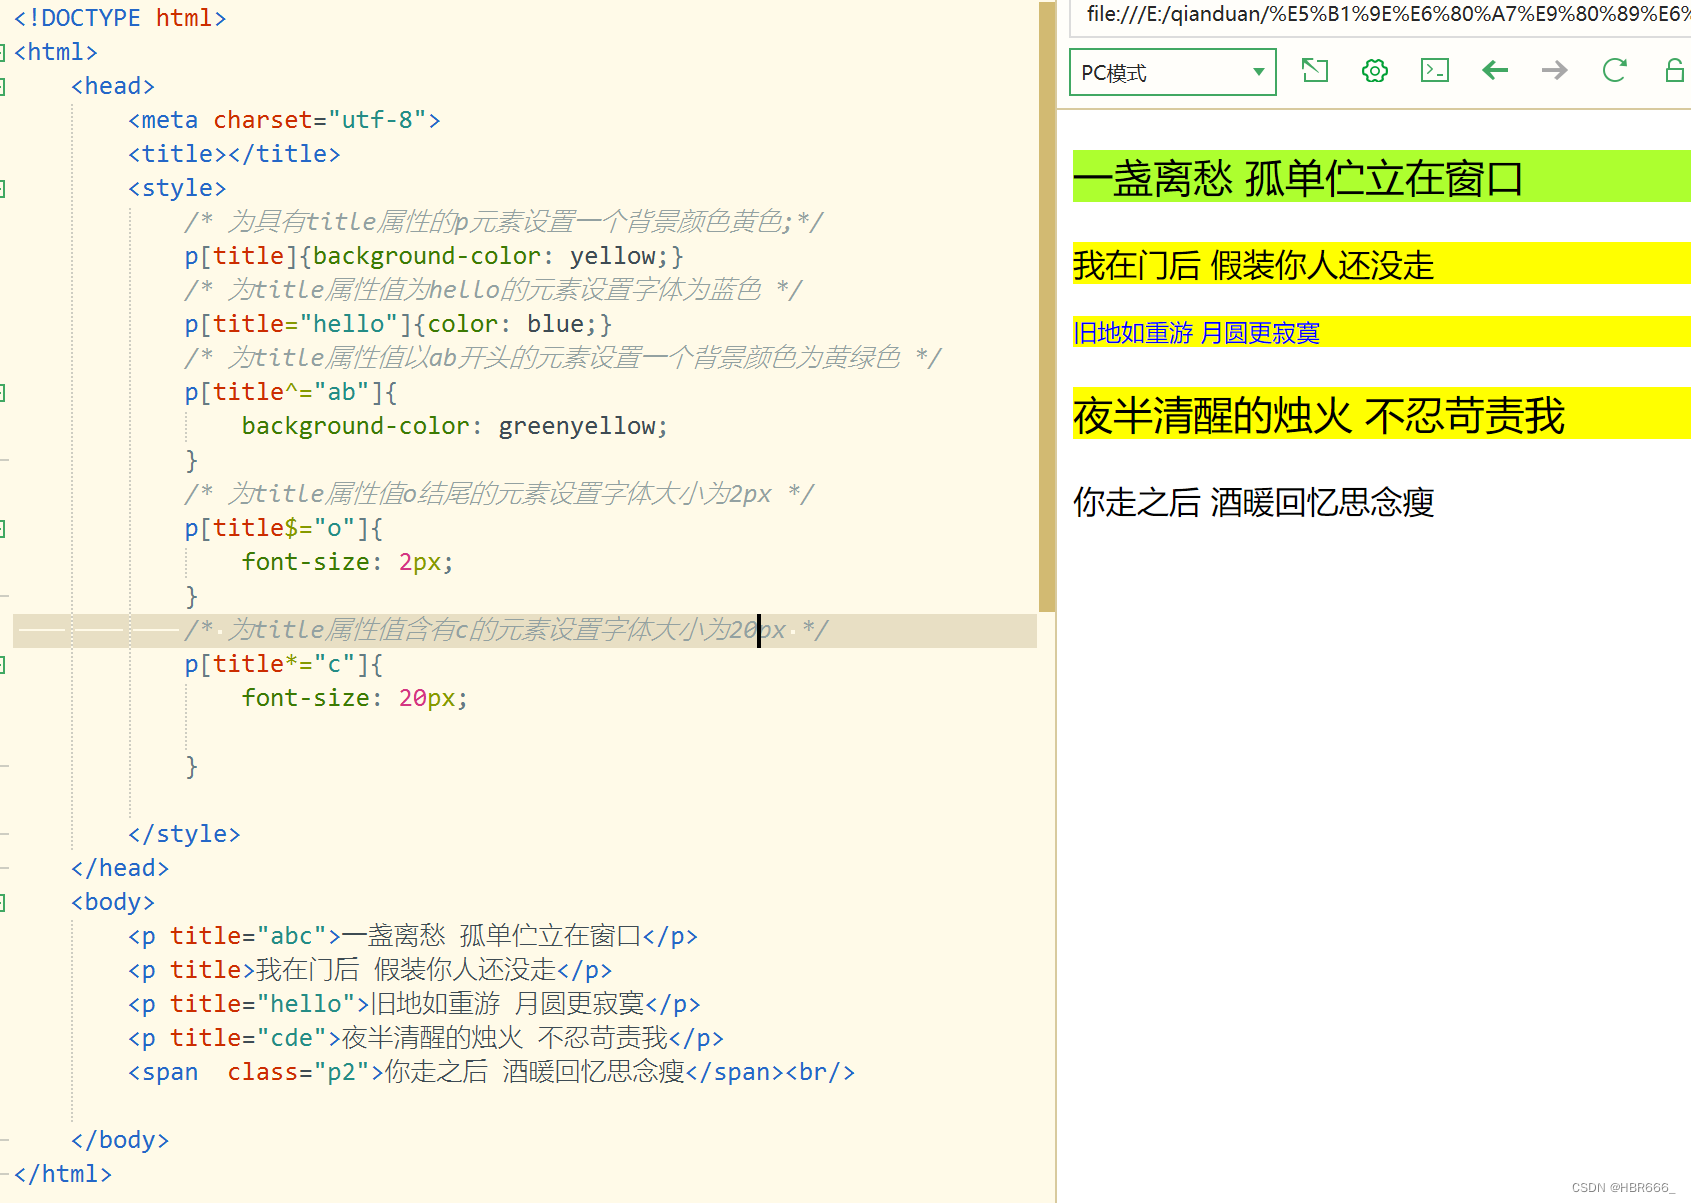The height and width of the screenshot is (1203, 1691).
Task: Click the lock icon in preview toolbar
Action: pos(1675,70)
